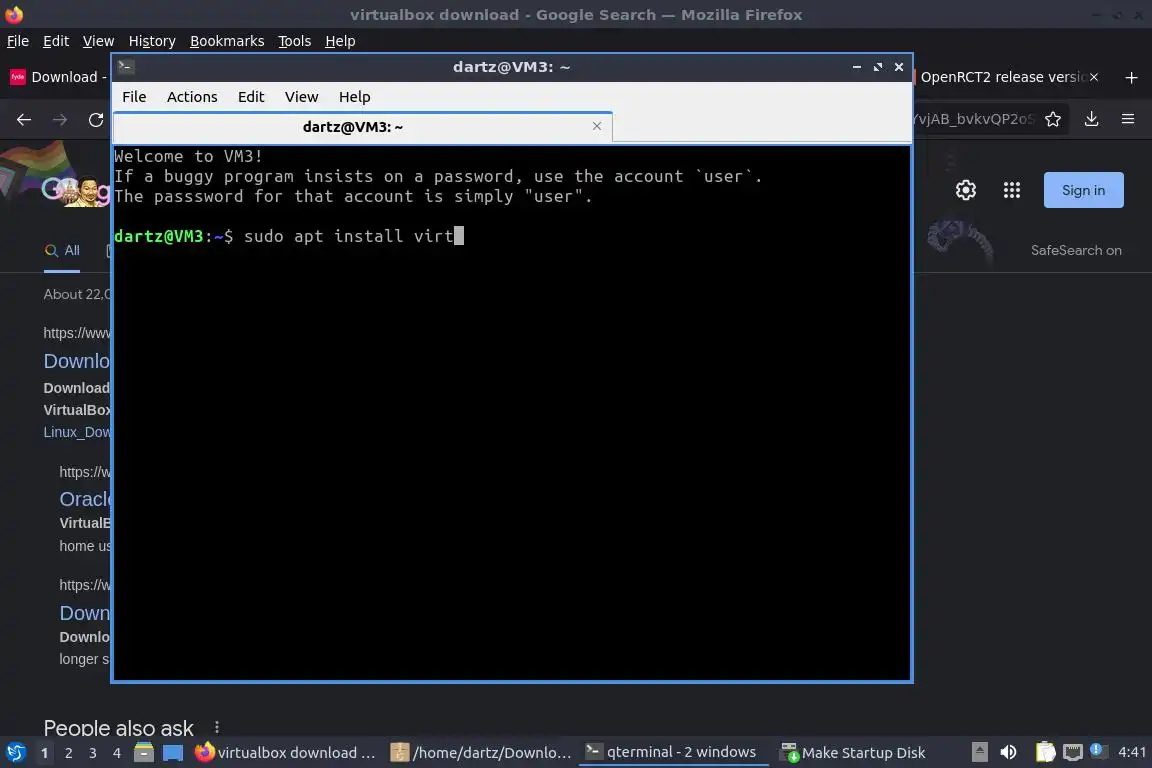Viewport: 1152px width, 768px height.
Task: Open qterminal - 2 windows taskbar entry
Action: [x=672, y=752]
